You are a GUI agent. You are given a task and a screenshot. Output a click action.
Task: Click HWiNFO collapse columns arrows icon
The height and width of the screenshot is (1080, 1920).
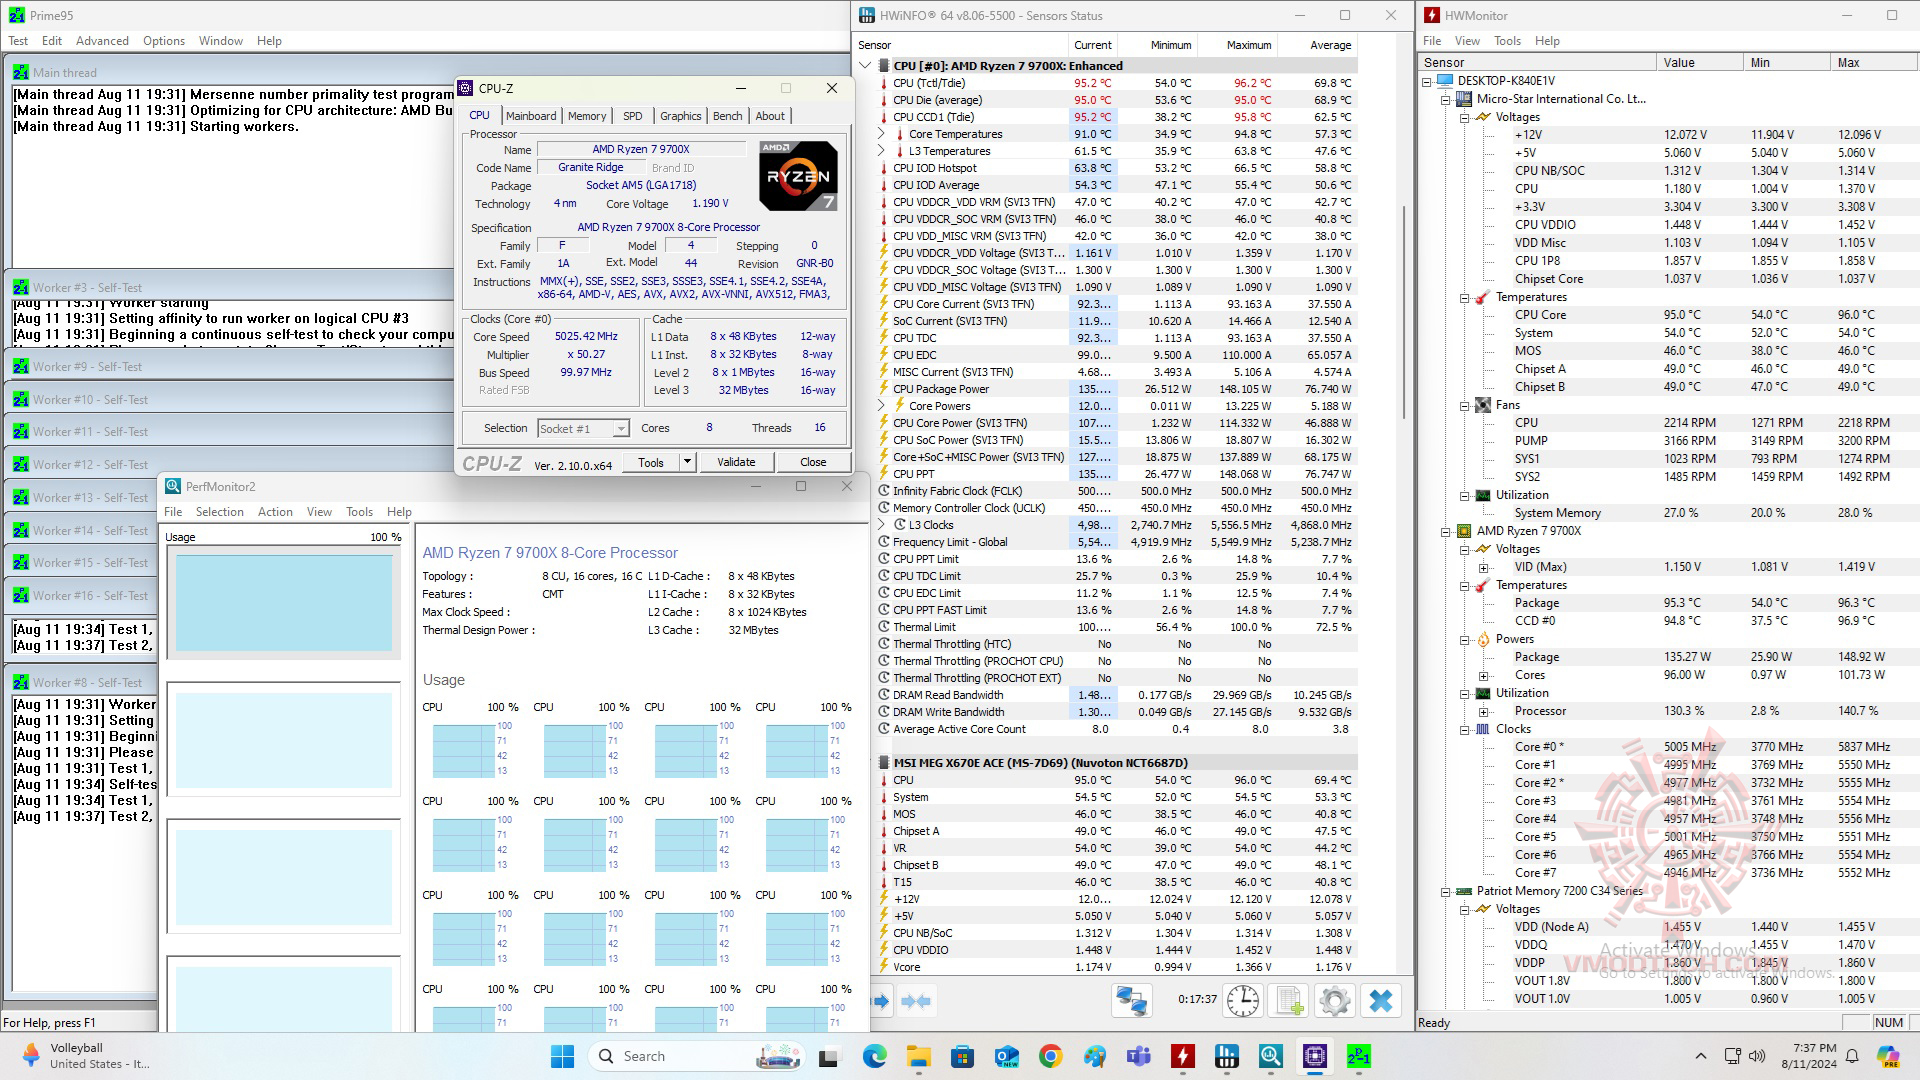coord(916,1001)
